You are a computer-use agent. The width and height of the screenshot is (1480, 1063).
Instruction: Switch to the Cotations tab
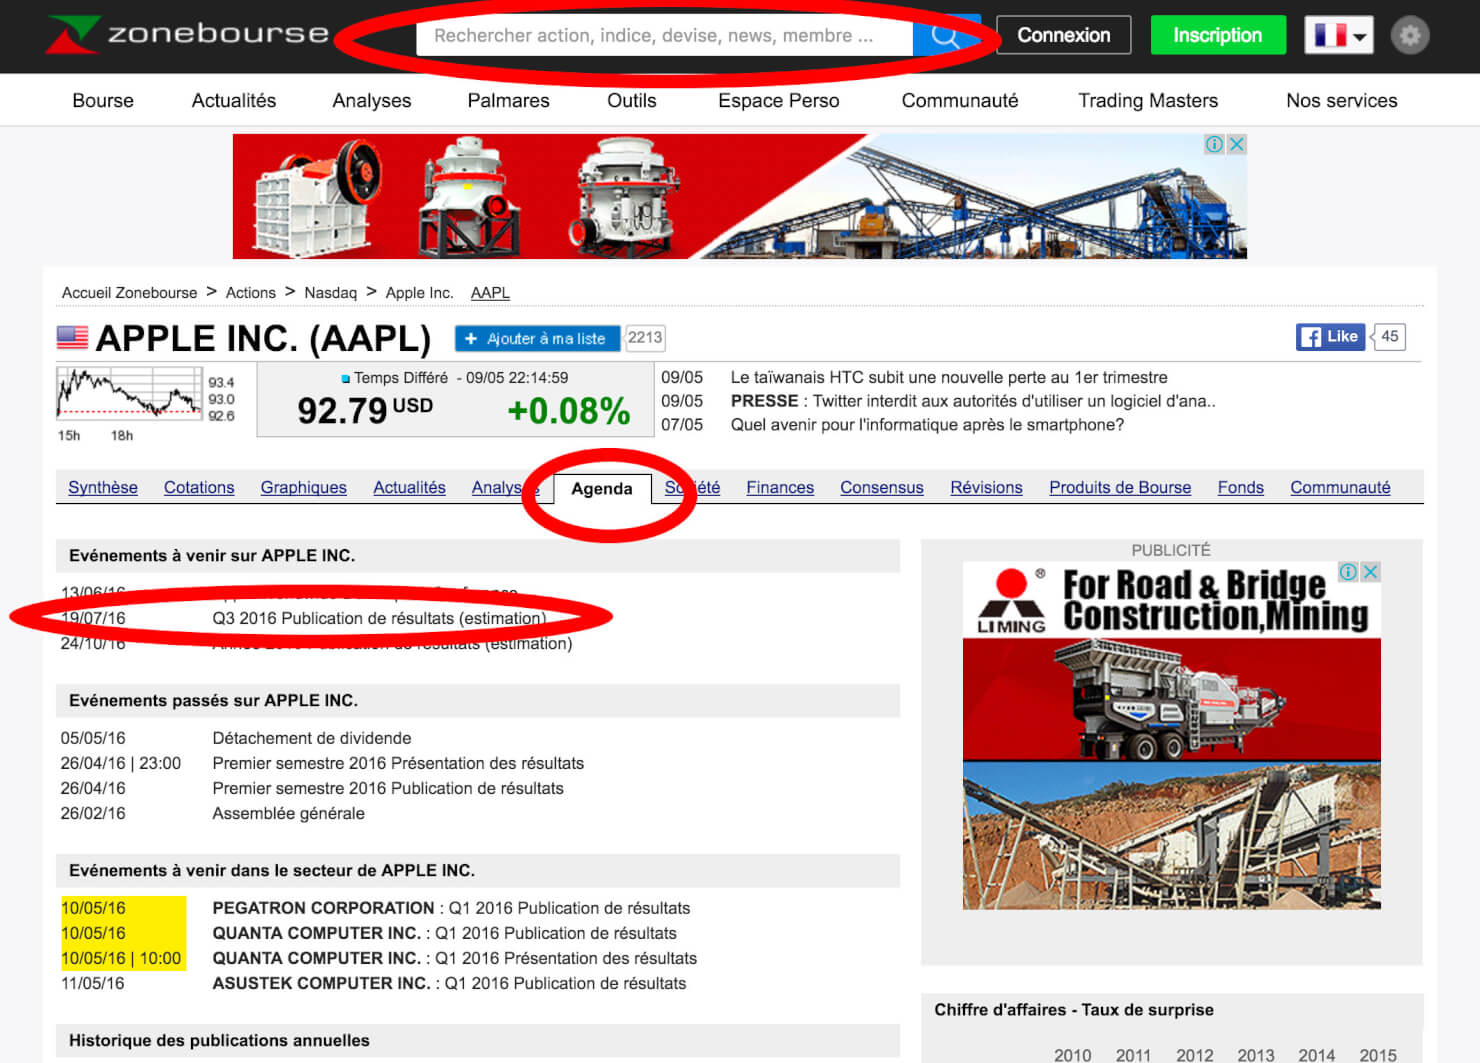coord(199,487)
